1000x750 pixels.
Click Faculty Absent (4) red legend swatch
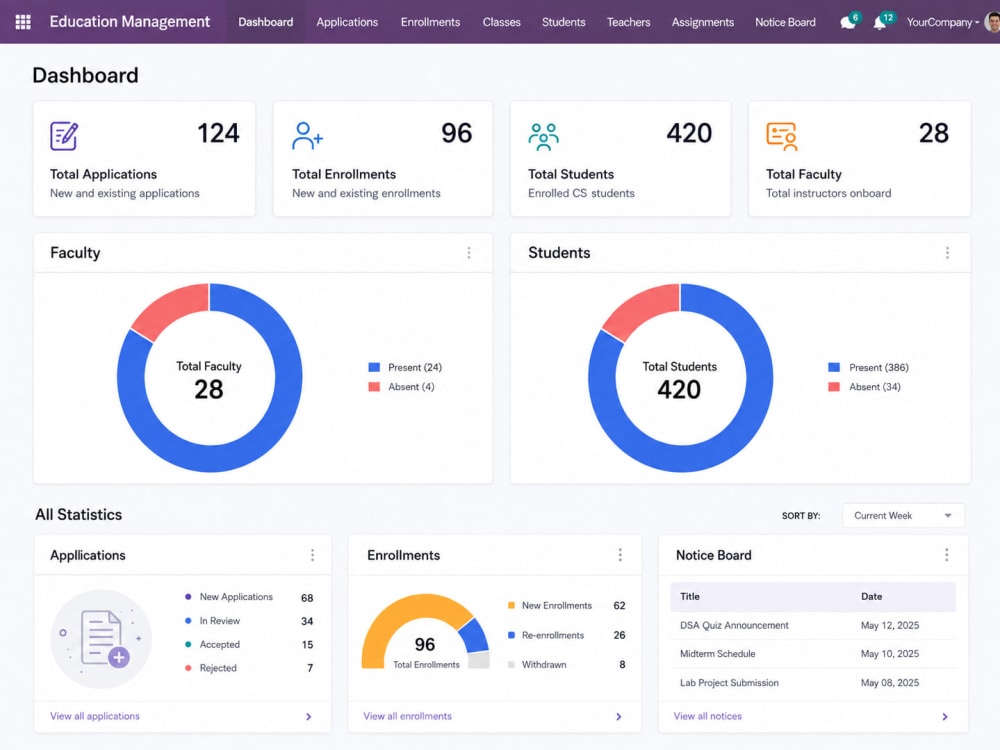point(374,386)
